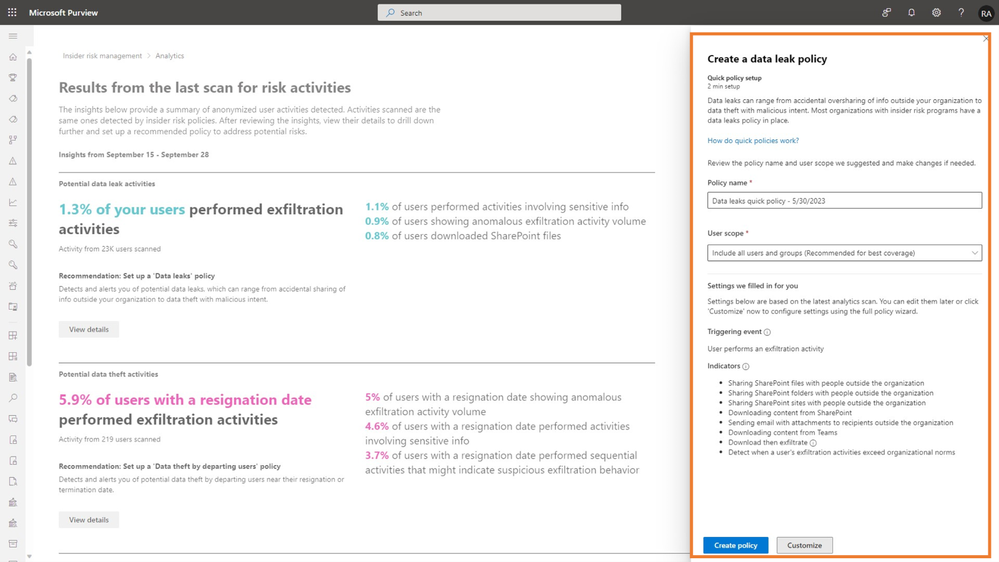Edit the Policy name field

pos(844,201)
